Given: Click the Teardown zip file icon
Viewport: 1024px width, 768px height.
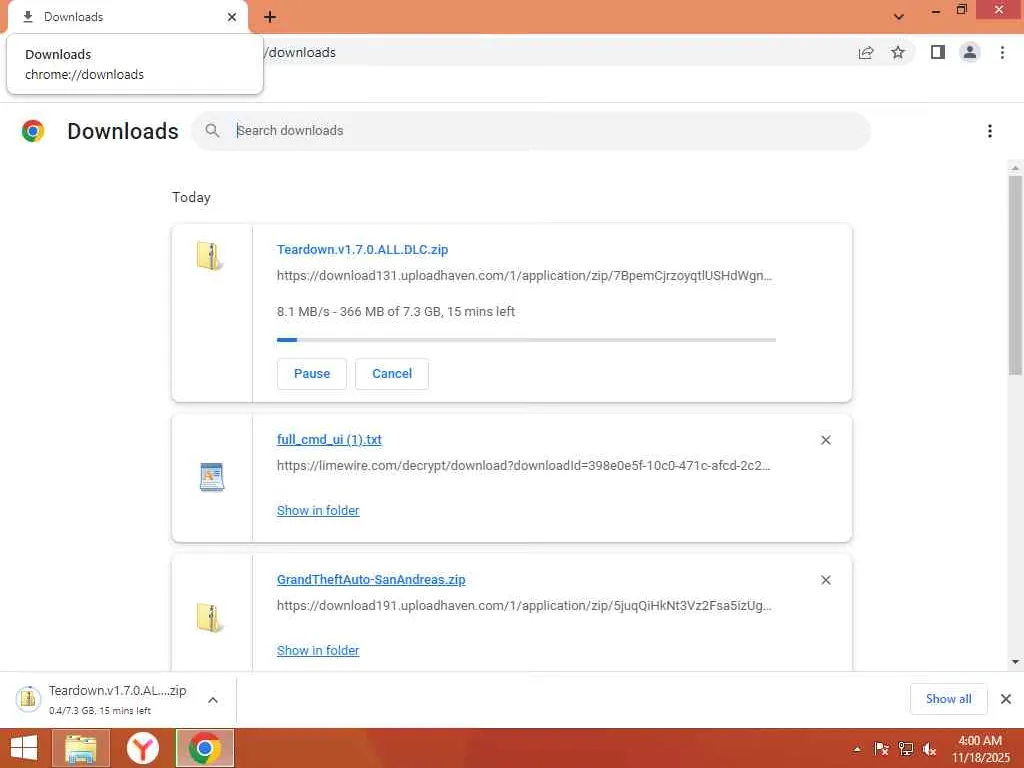Looking at the screenshot, I should [x=210, y=255].
